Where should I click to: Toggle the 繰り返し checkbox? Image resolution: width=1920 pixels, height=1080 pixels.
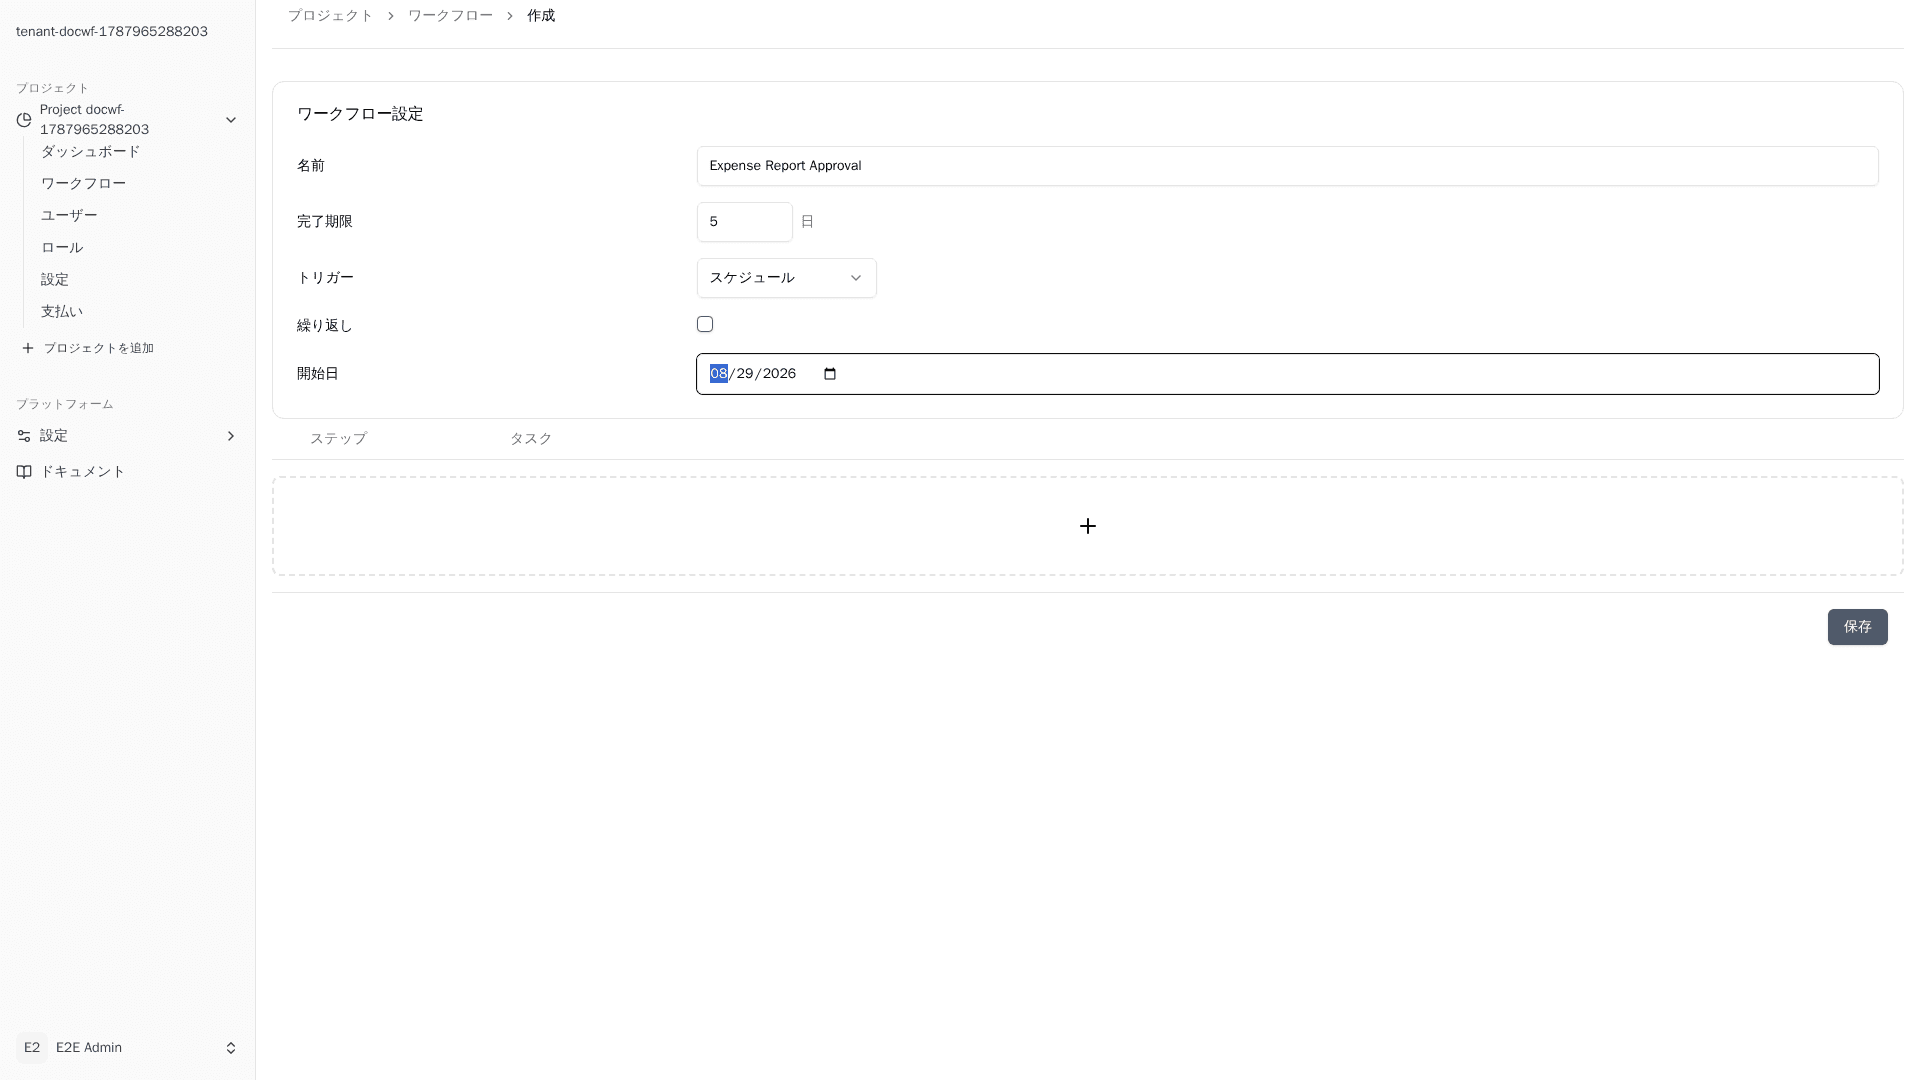705,324
